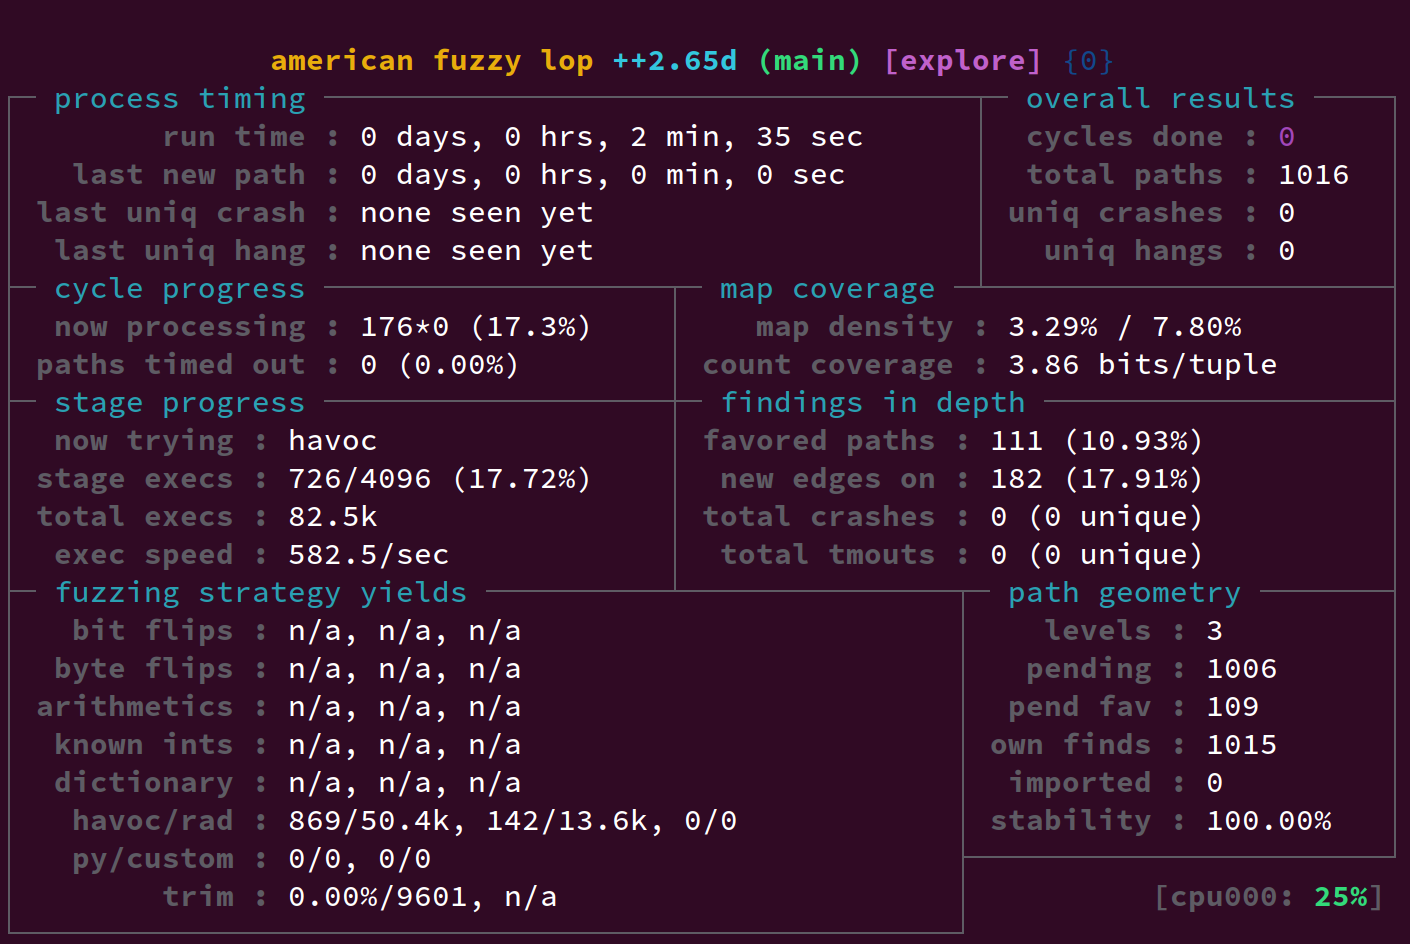This screenshot has height=944, width=1410.
Task: Click havoc/rad value '142/13.6k'
Action: tap(567, 821)
